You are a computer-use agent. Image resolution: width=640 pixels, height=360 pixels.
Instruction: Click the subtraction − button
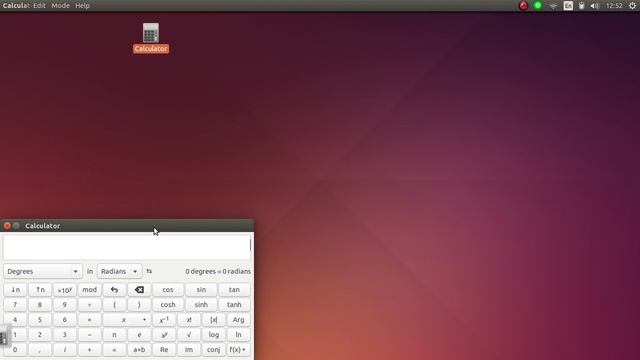(89, 335)
